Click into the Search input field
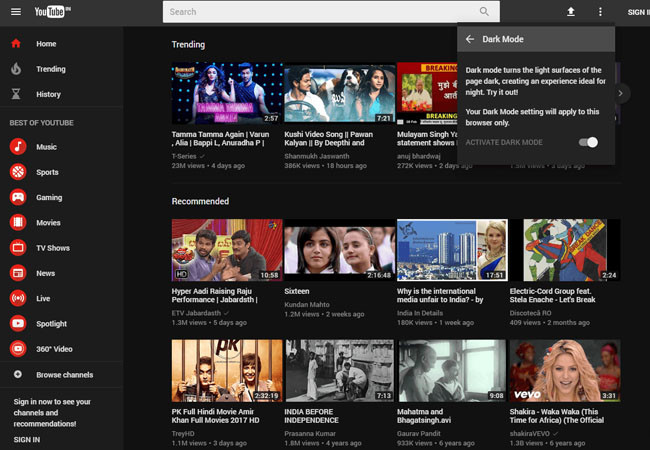 point(318,12)
